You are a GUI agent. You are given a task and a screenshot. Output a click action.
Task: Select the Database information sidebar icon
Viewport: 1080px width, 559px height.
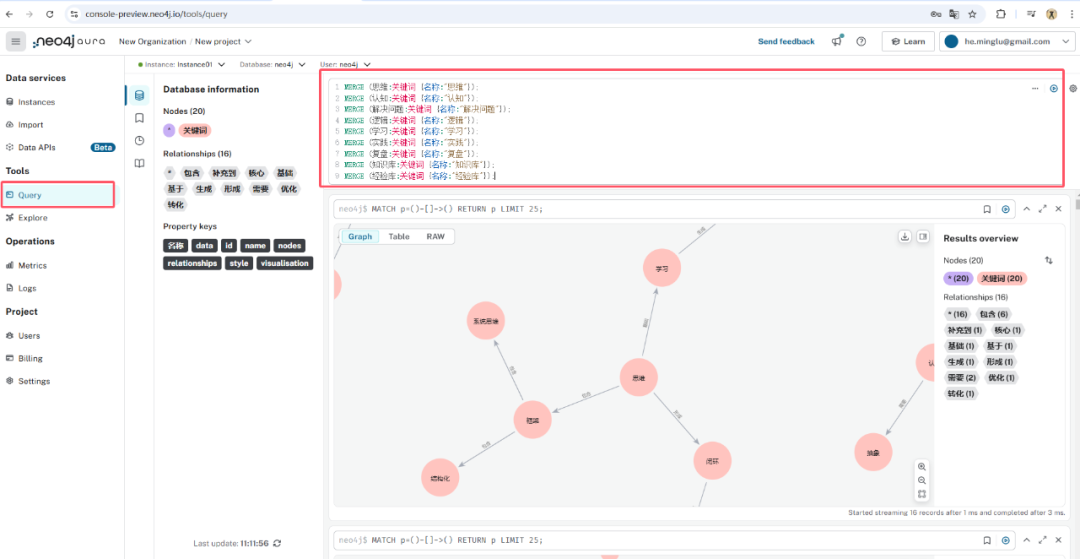coord(140,96)
